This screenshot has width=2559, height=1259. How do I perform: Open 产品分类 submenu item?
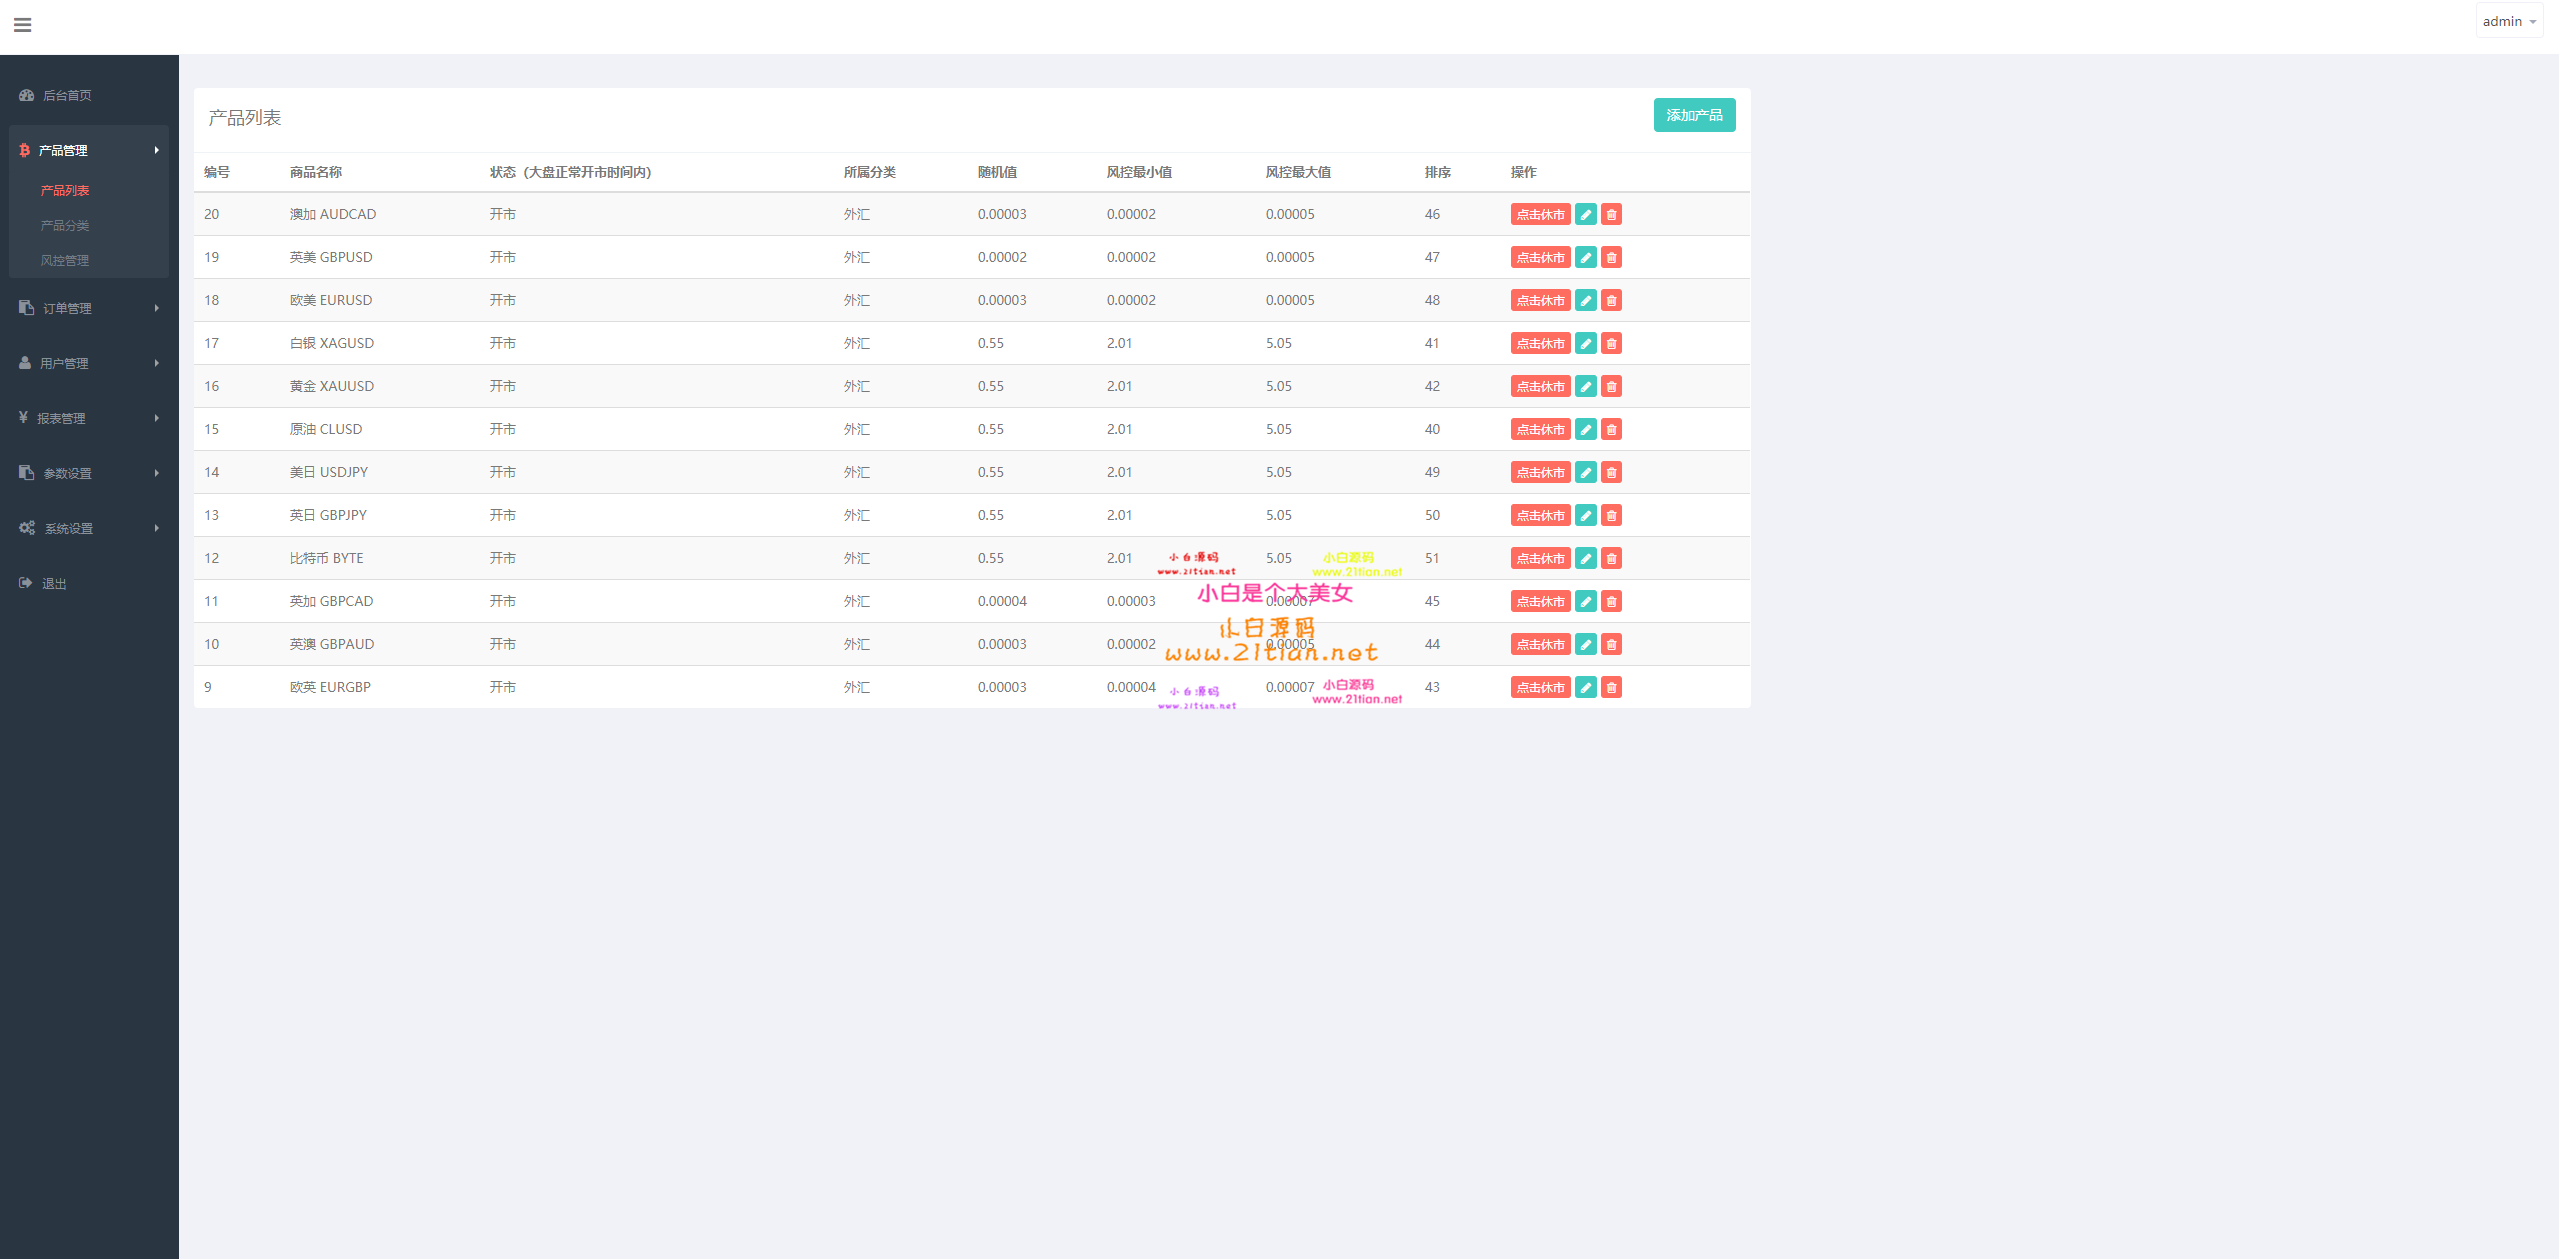(65, 225)
